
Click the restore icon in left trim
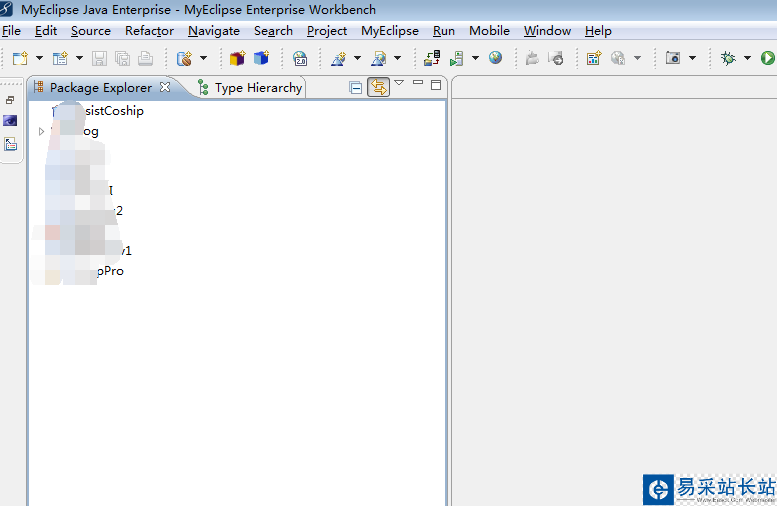coord(10,100)
